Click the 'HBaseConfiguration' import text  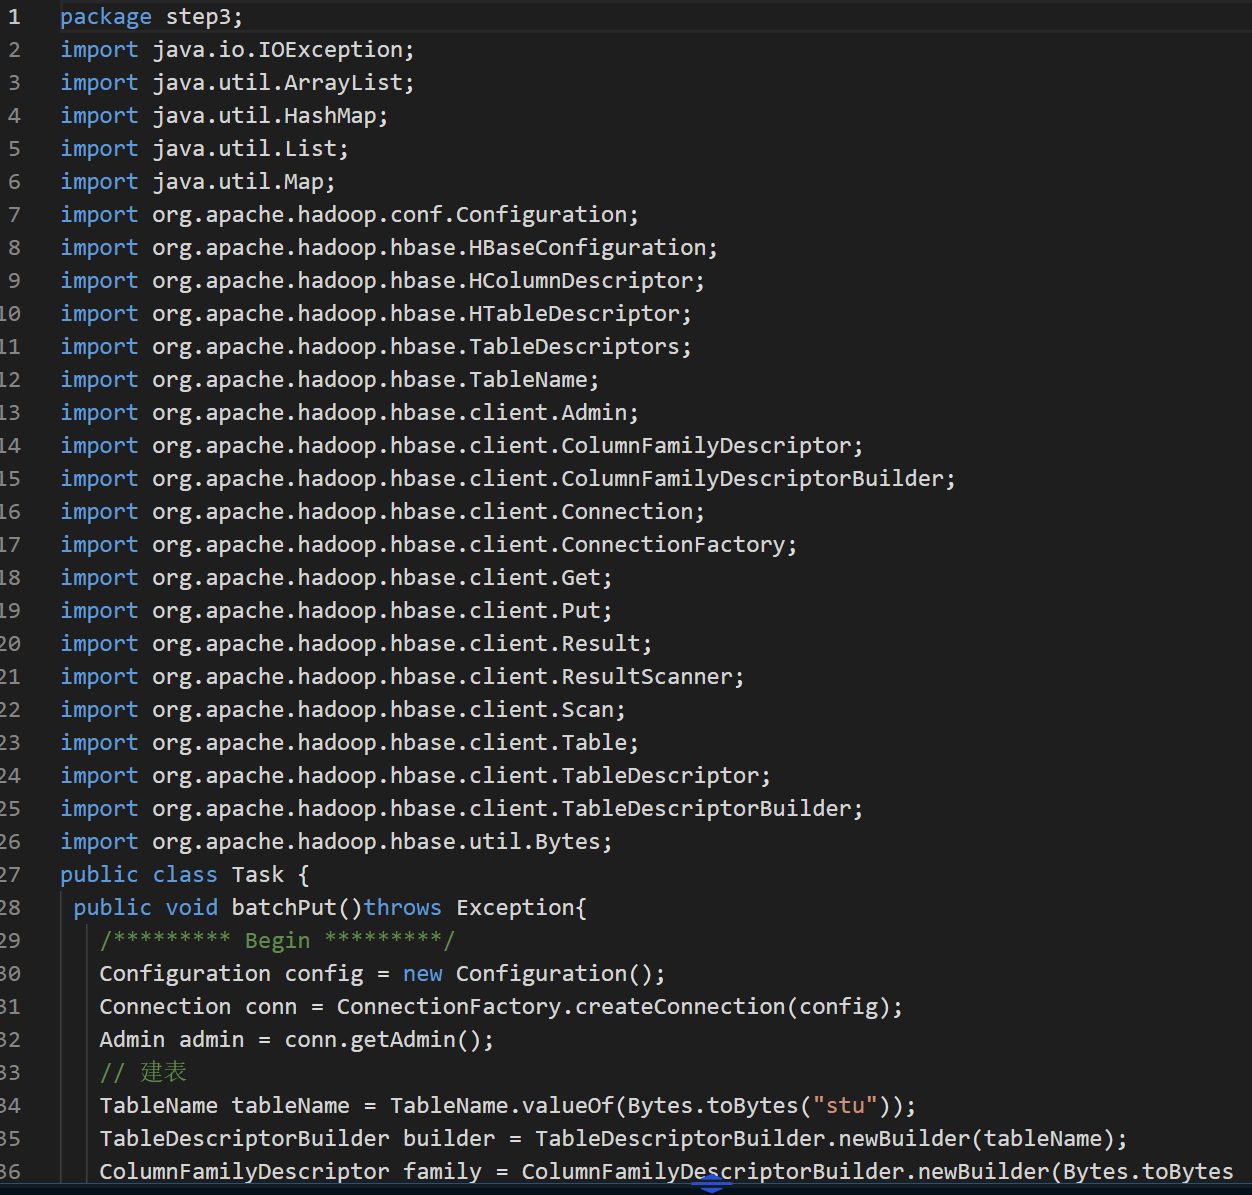pos(588,248)
